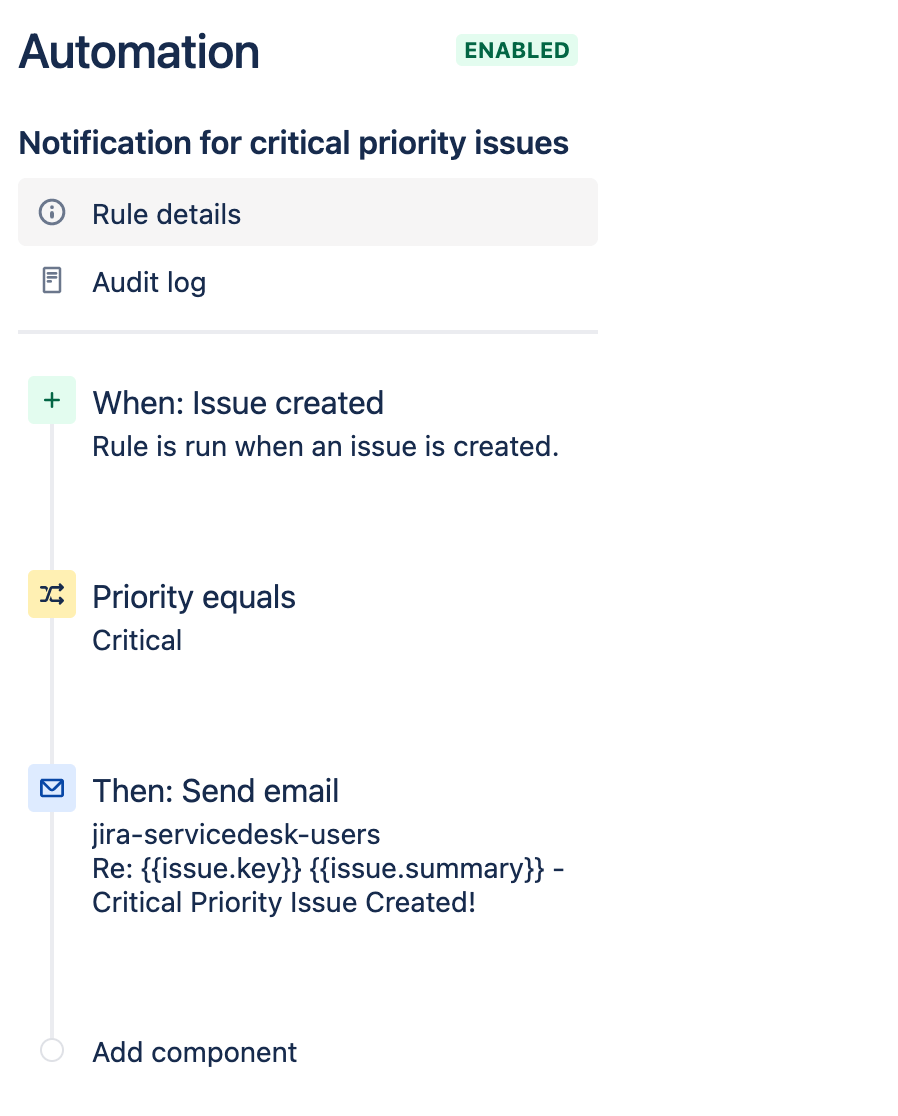The width and height of the screenshot is (898, 1116).
Task: Open the Rule details section
Action: click(166, 213)
